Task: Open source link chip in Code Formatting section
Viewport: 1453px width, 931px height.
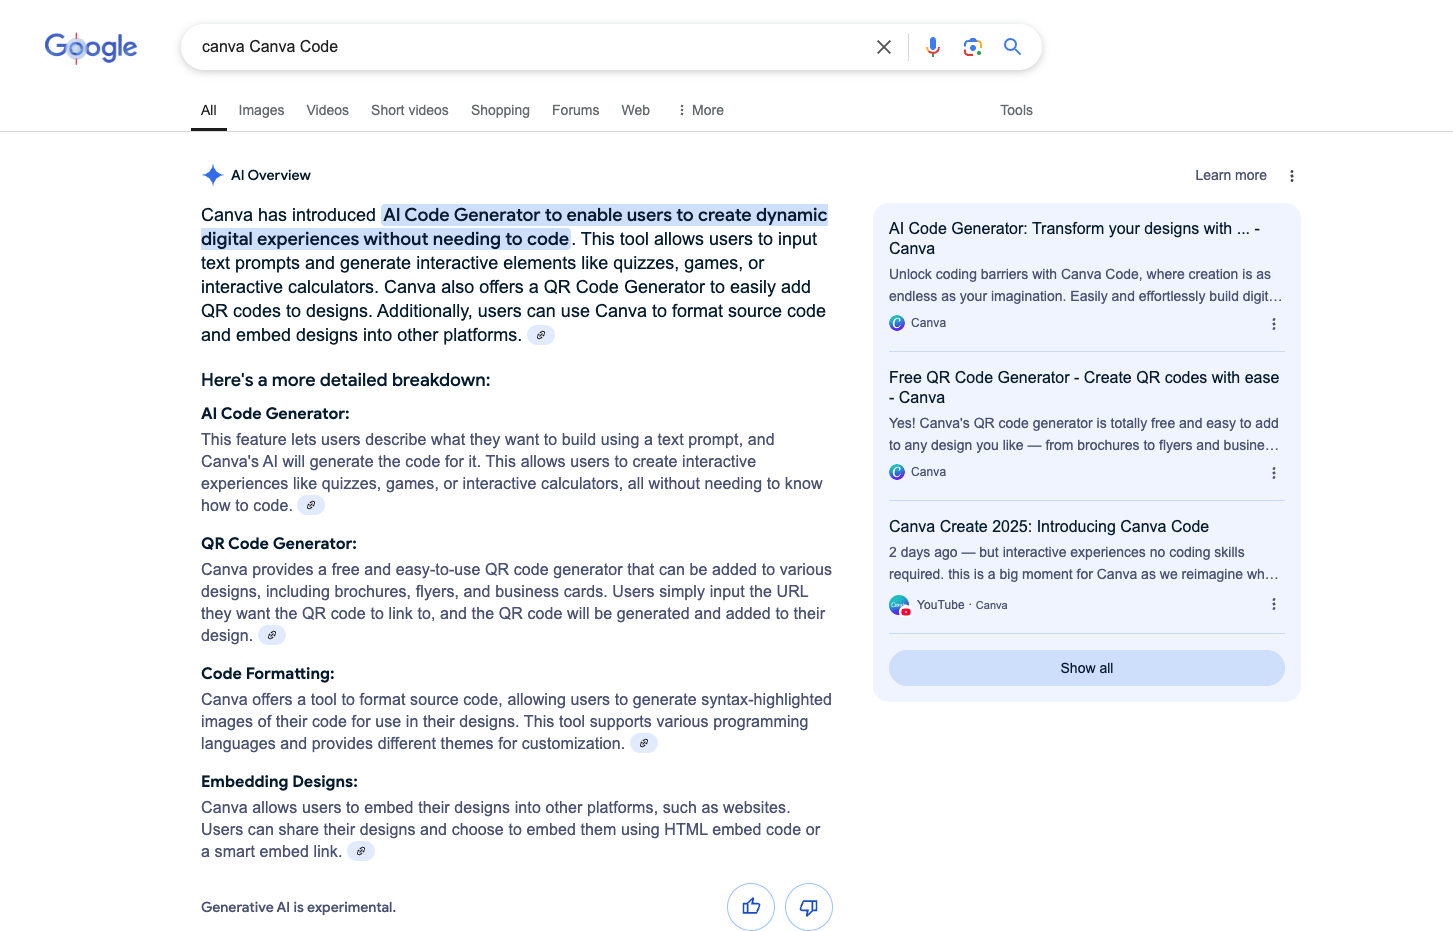Action: pos(644,743)
